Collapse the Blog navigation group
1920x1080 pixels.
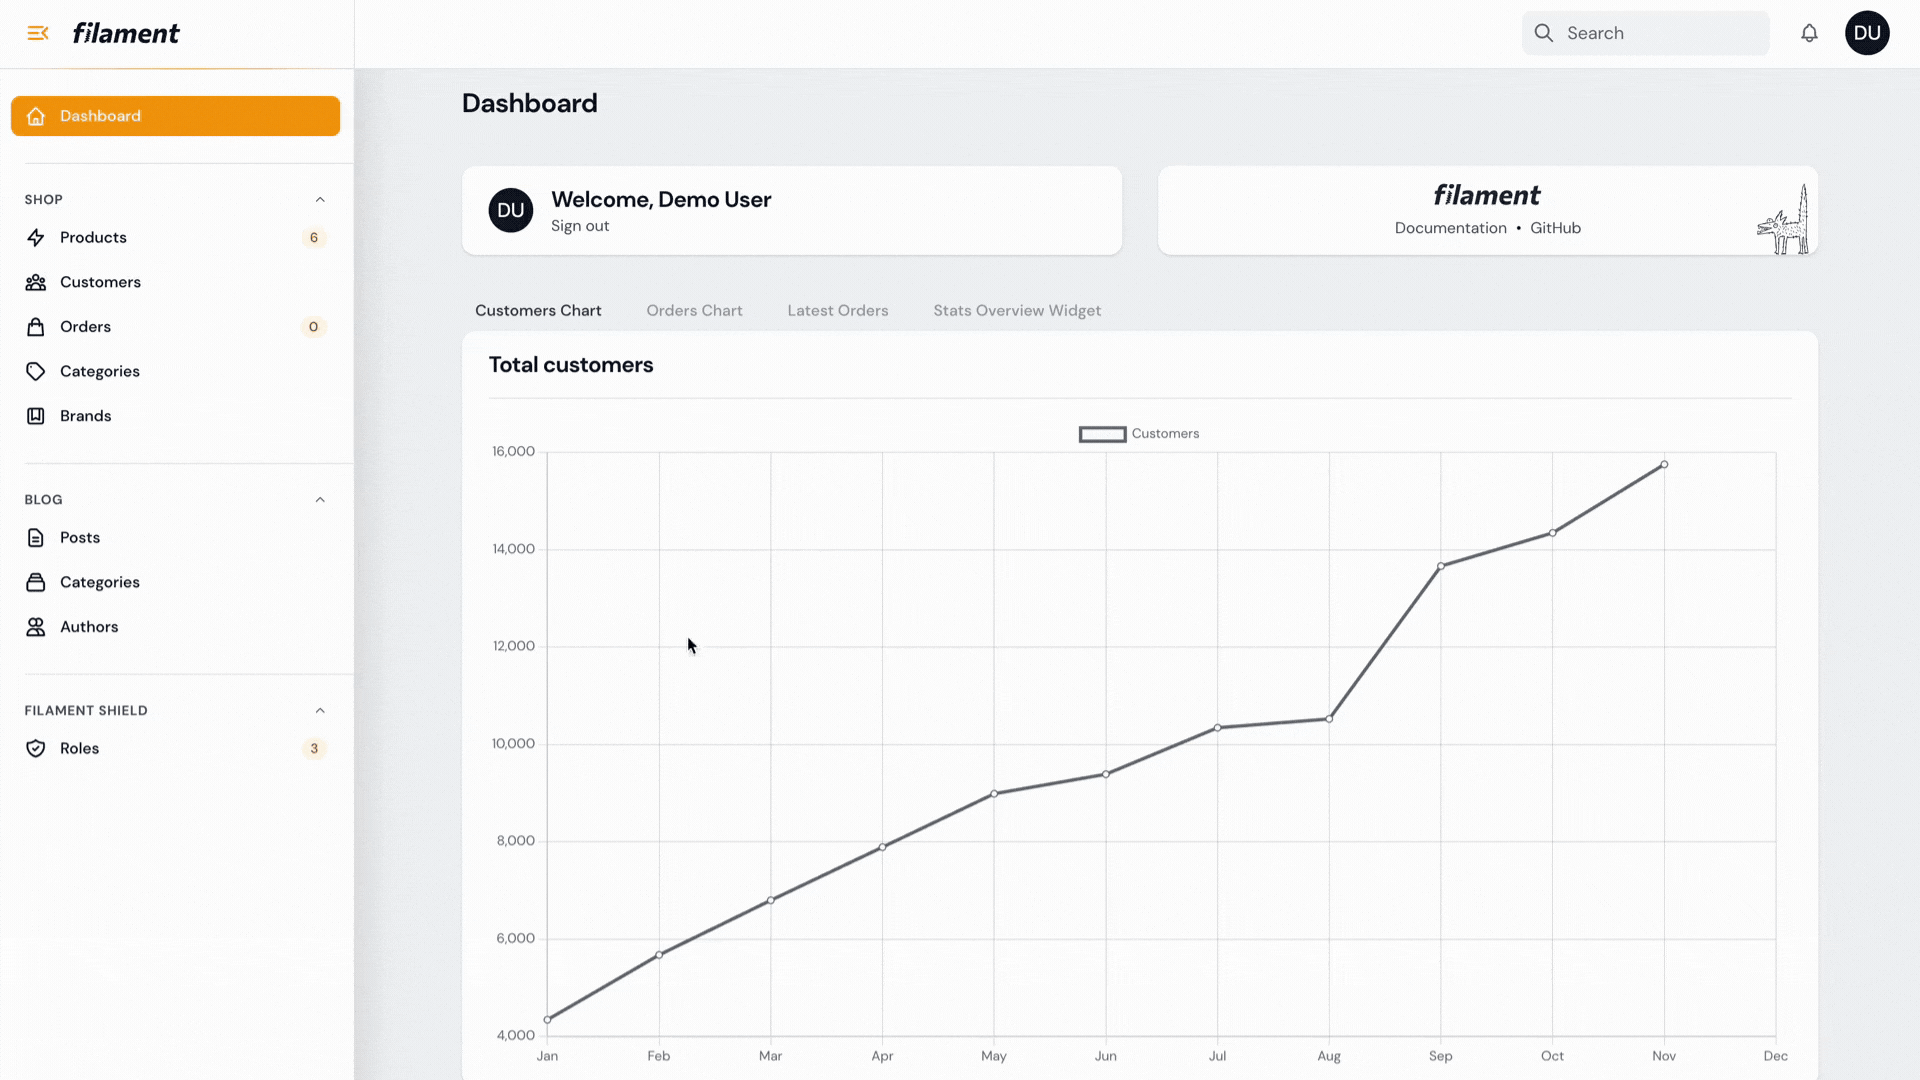coord(320,500)
